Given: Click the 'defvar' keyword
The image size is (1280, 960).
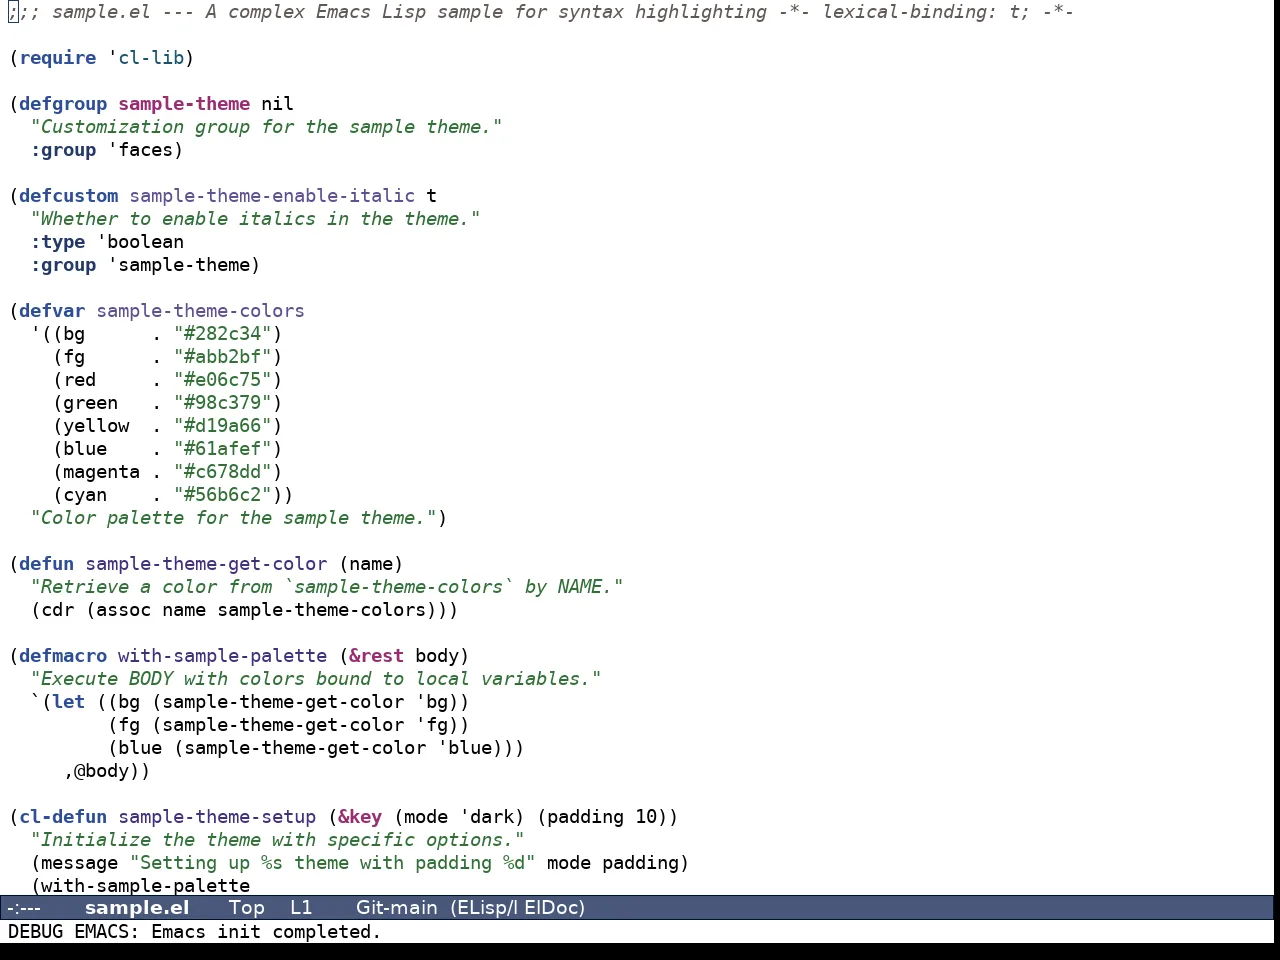Looking at the screenshot, I should tap(52, 311).
